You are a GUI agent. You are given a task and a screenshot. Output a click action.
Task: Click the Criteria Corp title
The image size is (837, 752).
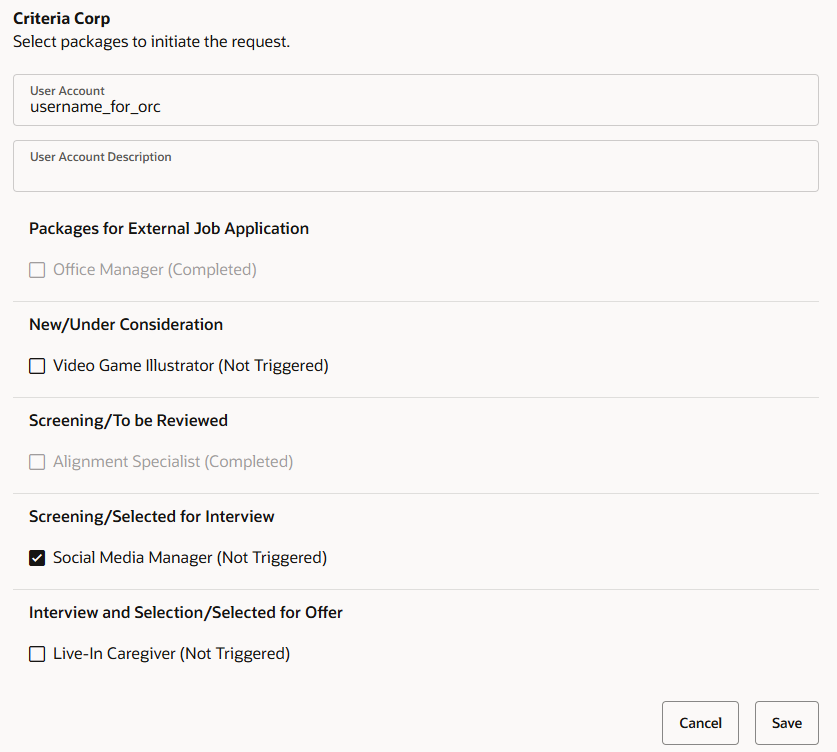point(61,19)
